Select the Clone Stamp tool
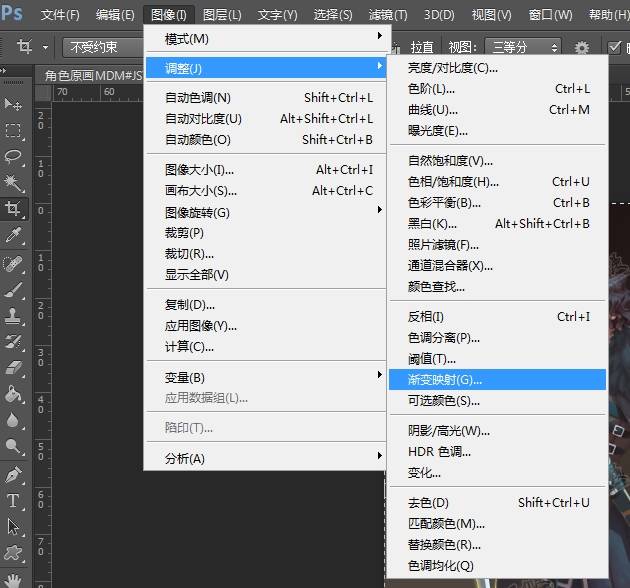 (x=13, y=316)
